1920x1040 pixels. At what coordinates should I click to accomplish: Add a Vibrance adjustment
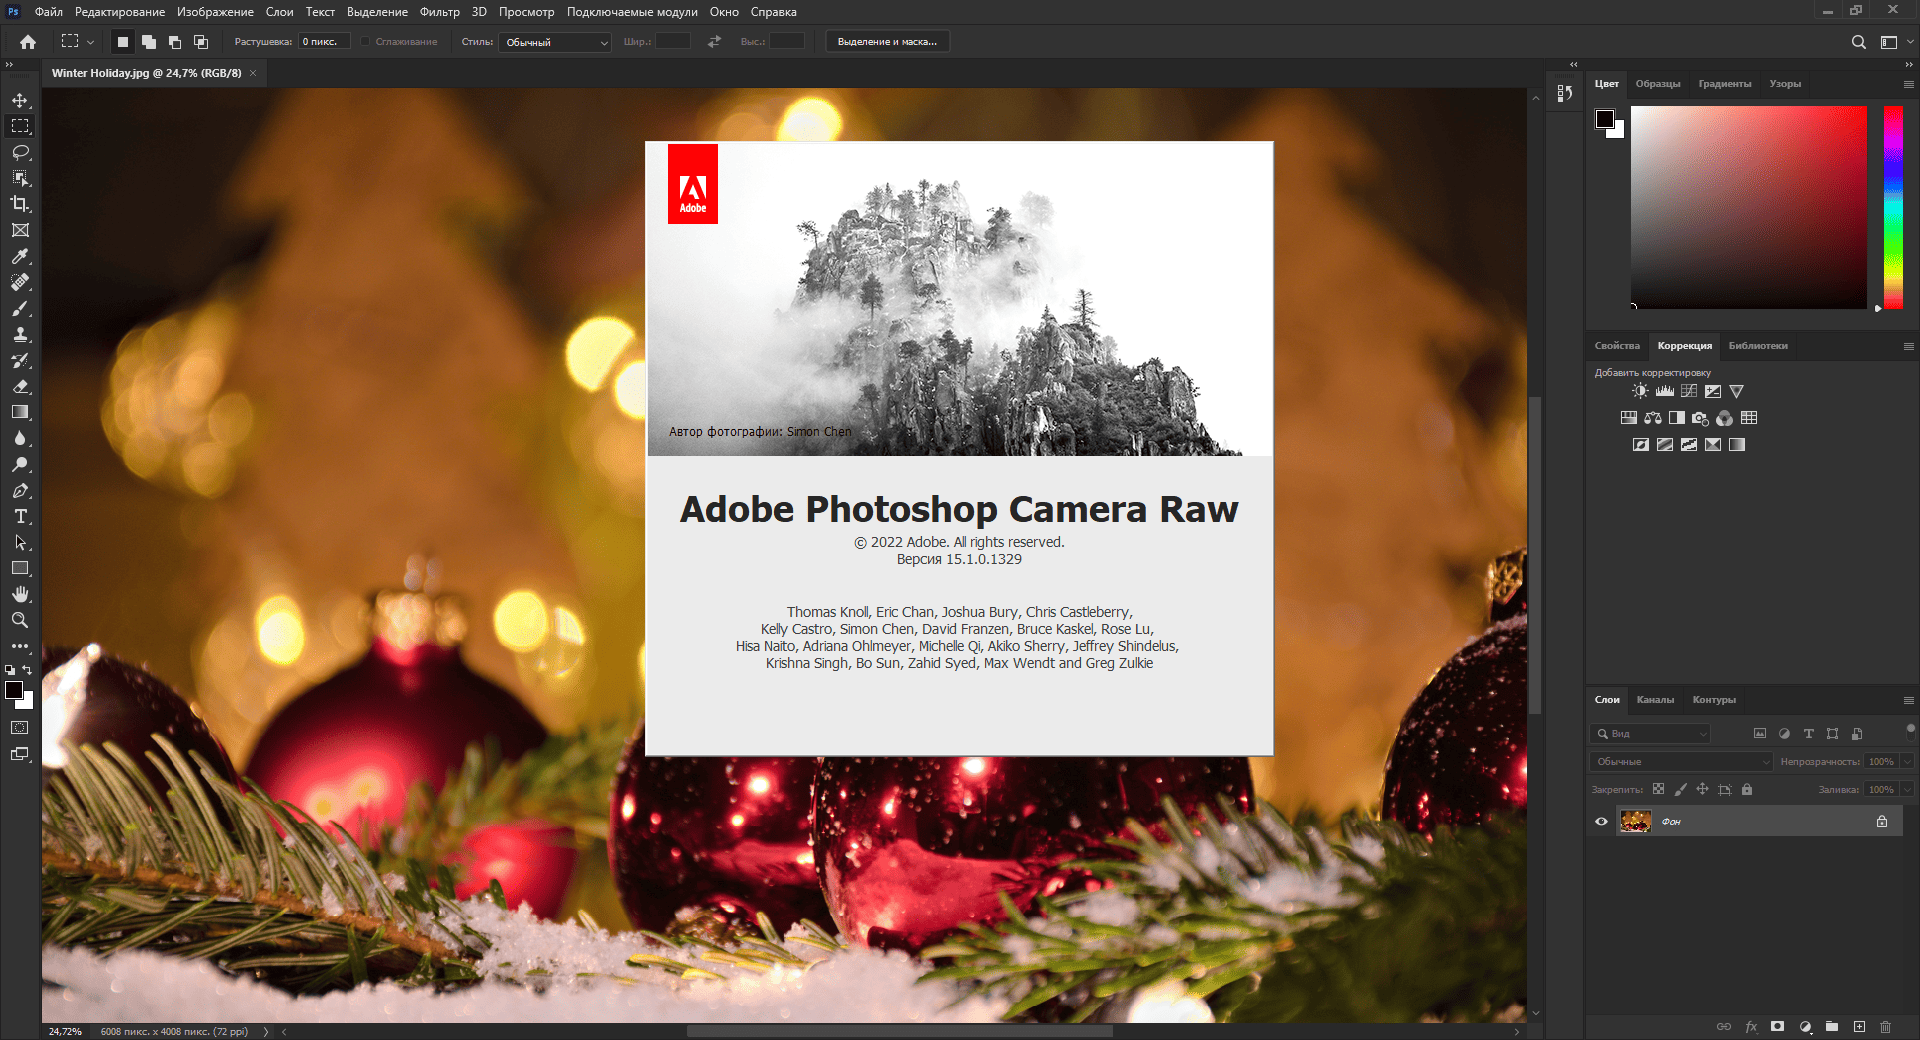click(1737, 391)
